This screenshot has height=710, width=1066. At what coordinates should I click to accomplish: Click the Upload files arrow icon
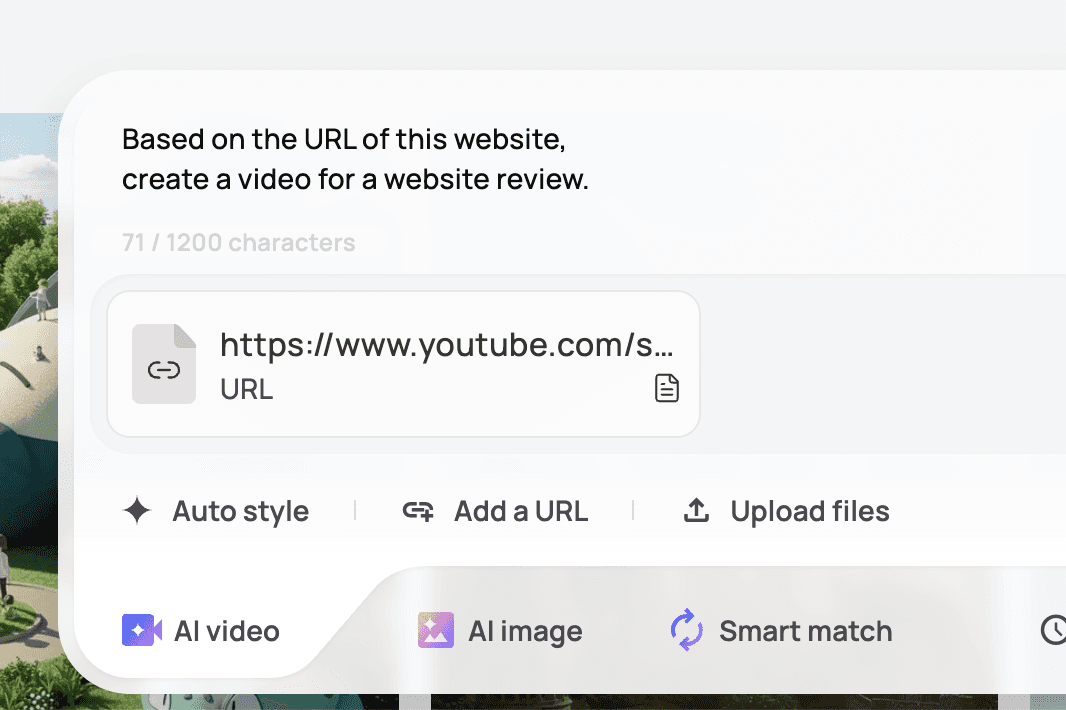696,510
